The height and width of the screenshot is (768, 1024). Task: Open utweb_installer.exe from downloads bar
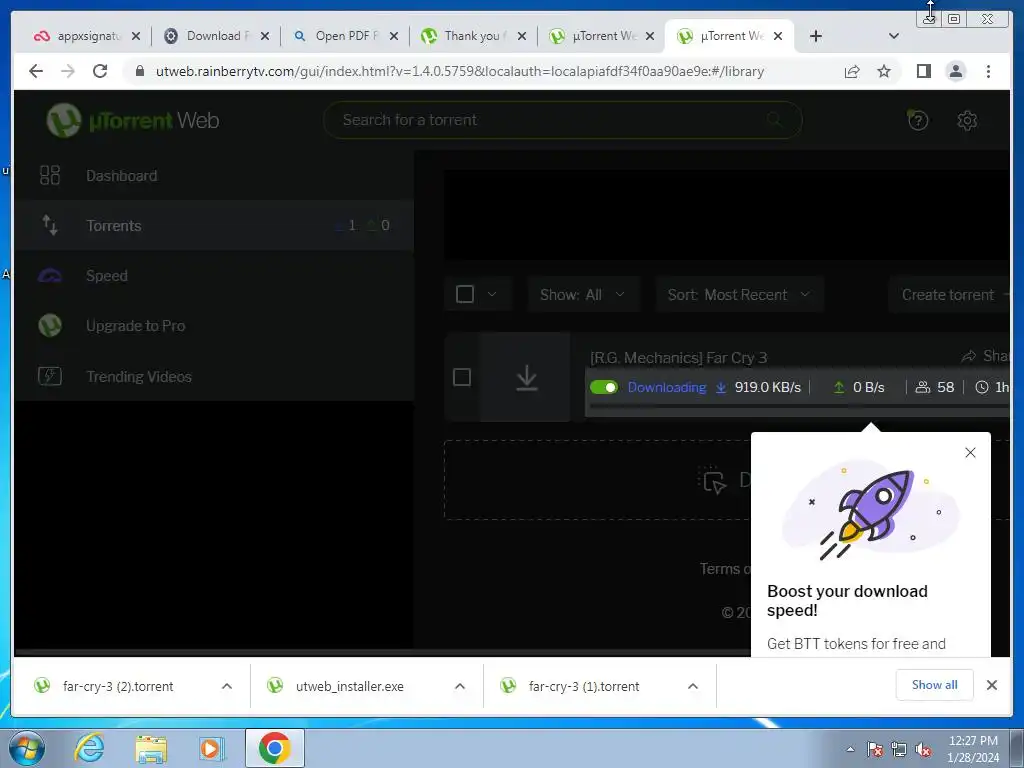pos(349,686)
